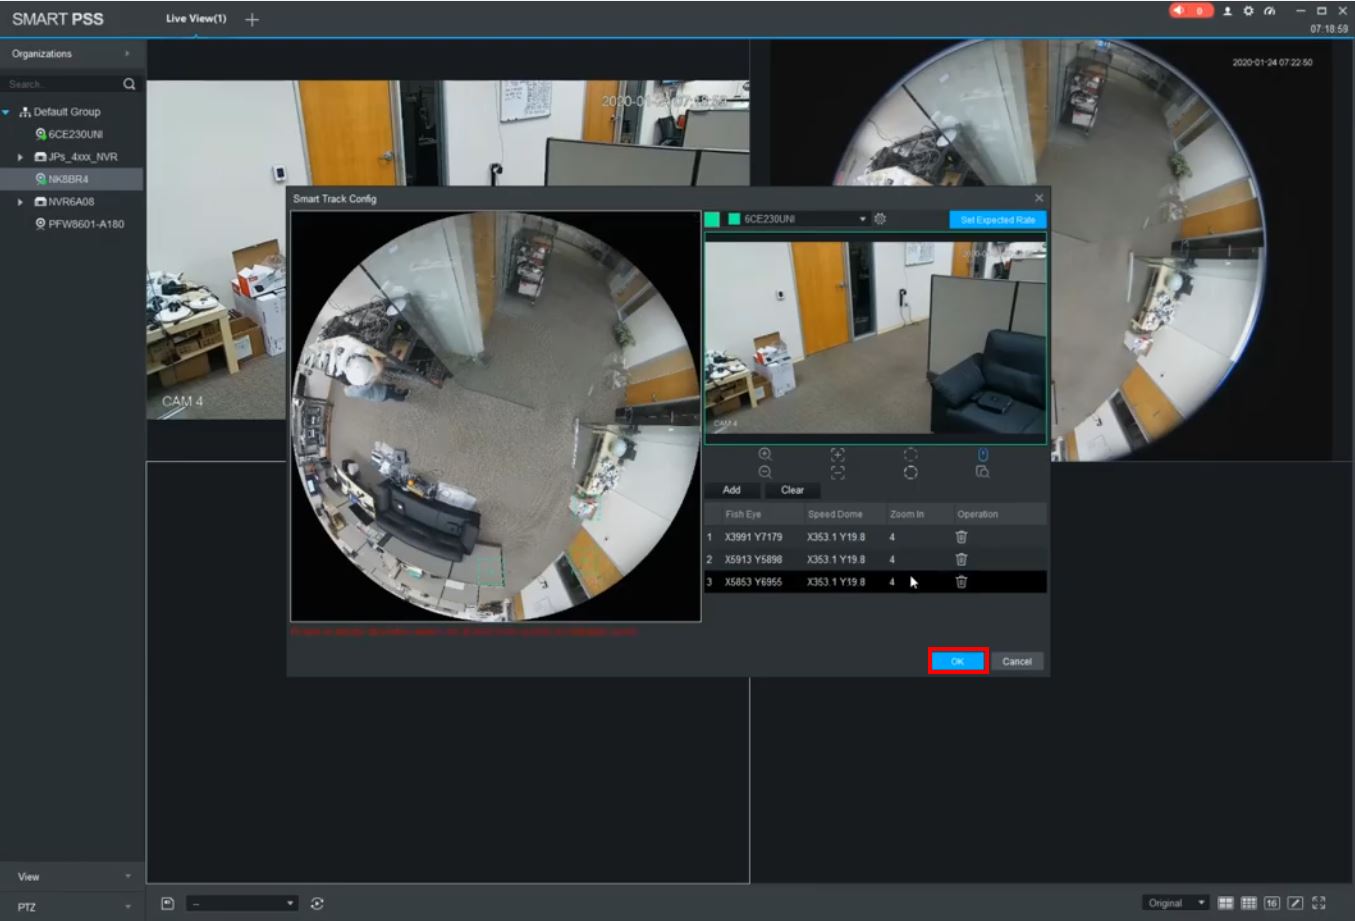Screen dimensions: 1355x921
Task: Confirm Smart Track Config with OK
Action: pos(957,661)
